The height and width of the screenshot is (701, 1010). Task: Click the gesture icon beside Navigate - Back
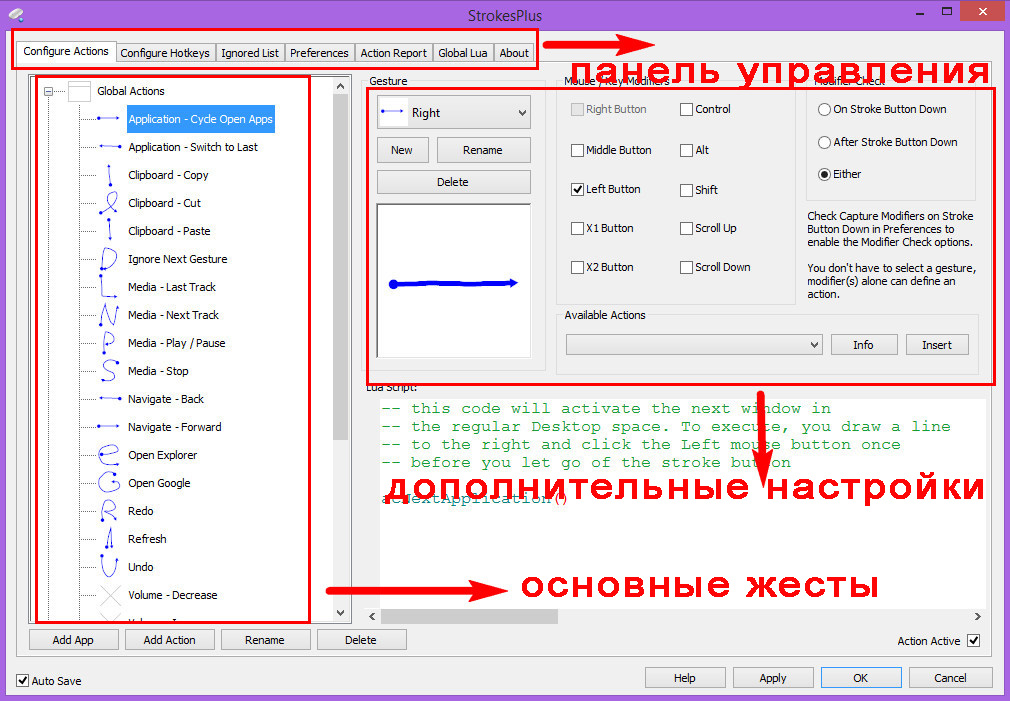tap(110, 399)
